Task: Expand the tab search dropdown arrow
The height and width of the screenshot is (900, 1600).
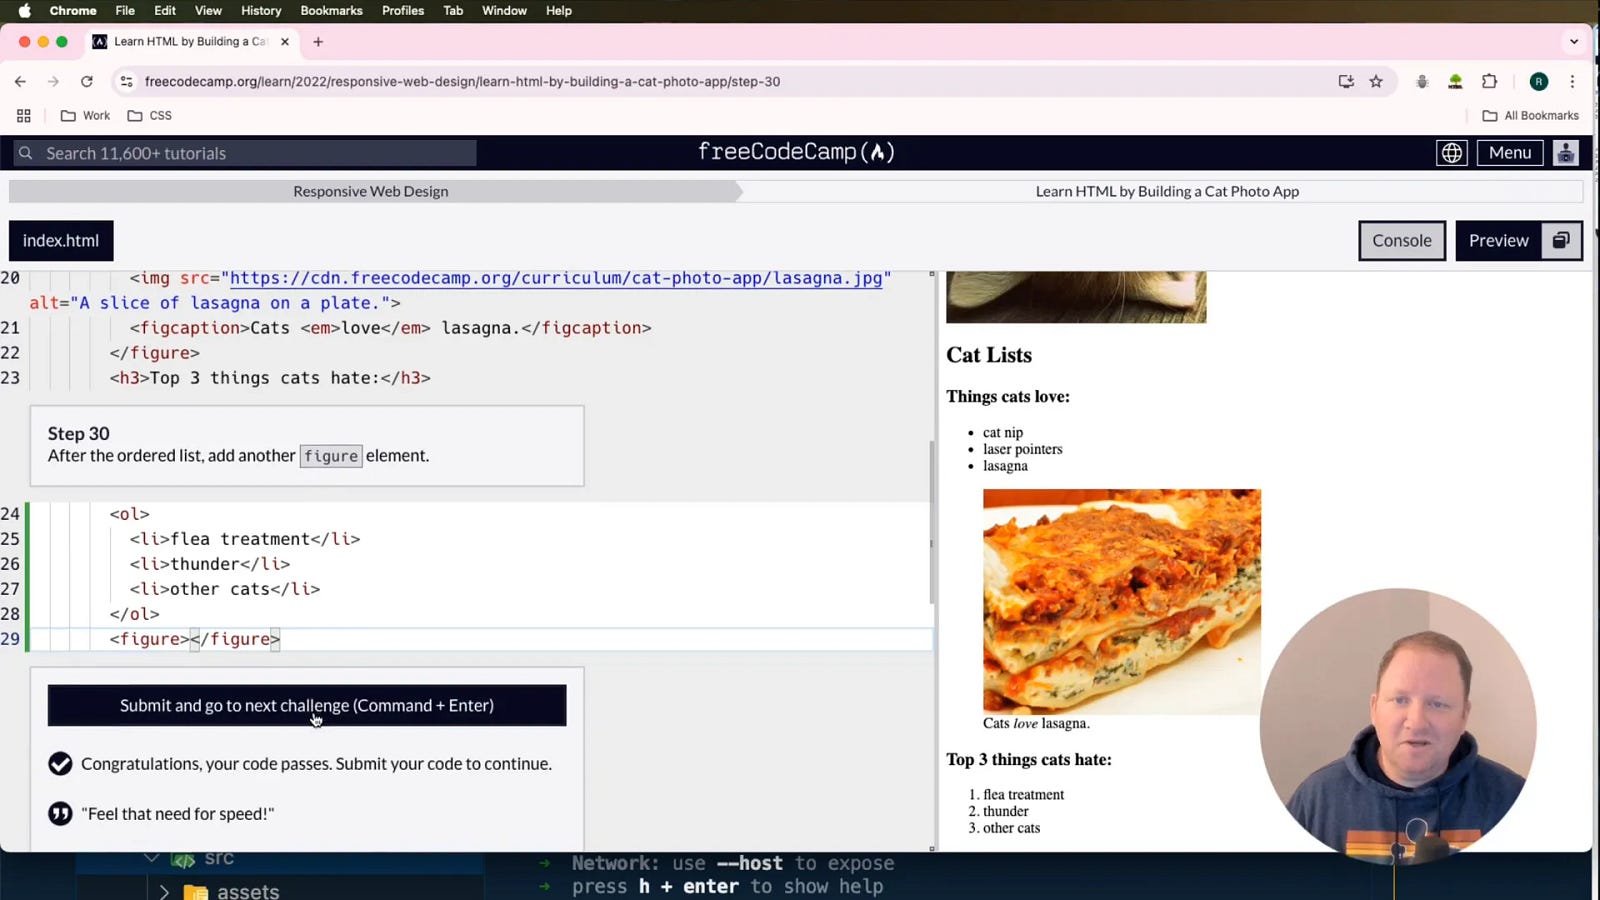Action: (1574, 42)
